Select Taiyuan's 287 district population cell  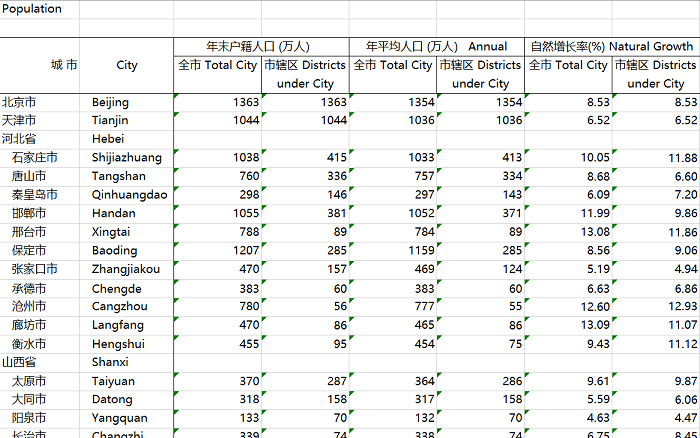click(x=305, y=381)
